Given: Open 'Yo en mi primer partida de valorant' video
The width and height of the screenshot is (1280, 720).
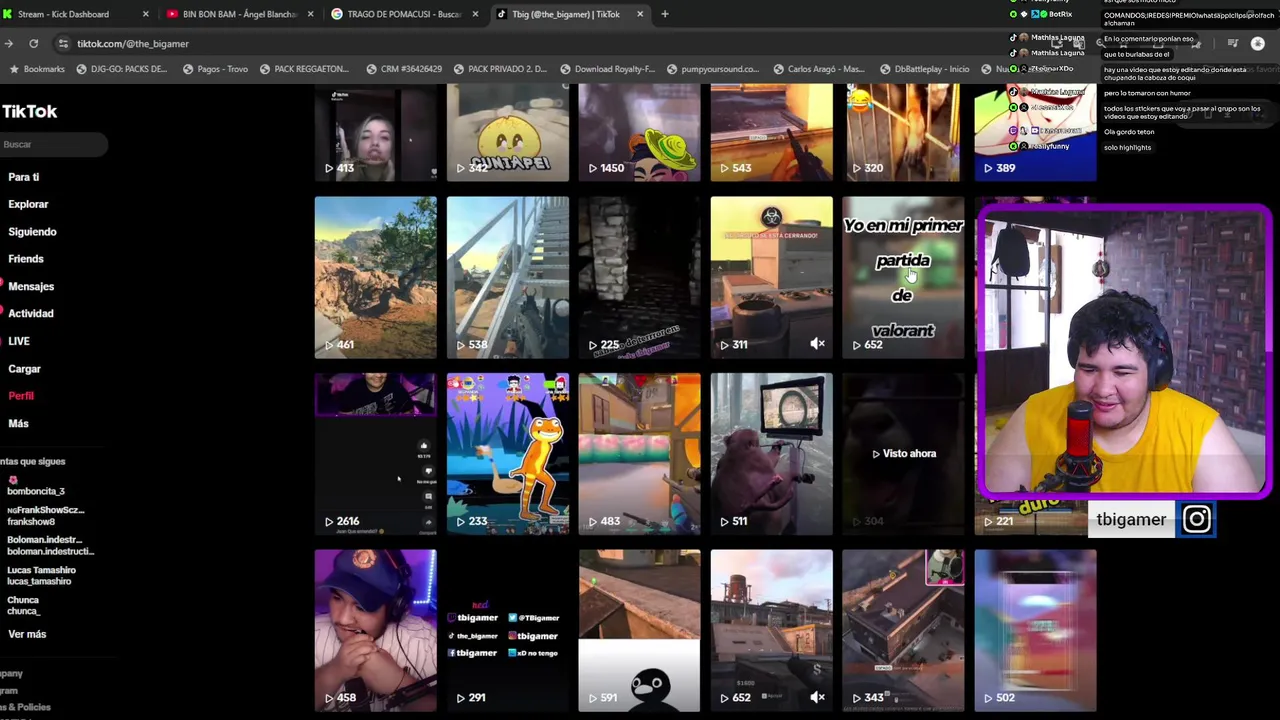Looking at the screenshot, I should click(903, 277).
